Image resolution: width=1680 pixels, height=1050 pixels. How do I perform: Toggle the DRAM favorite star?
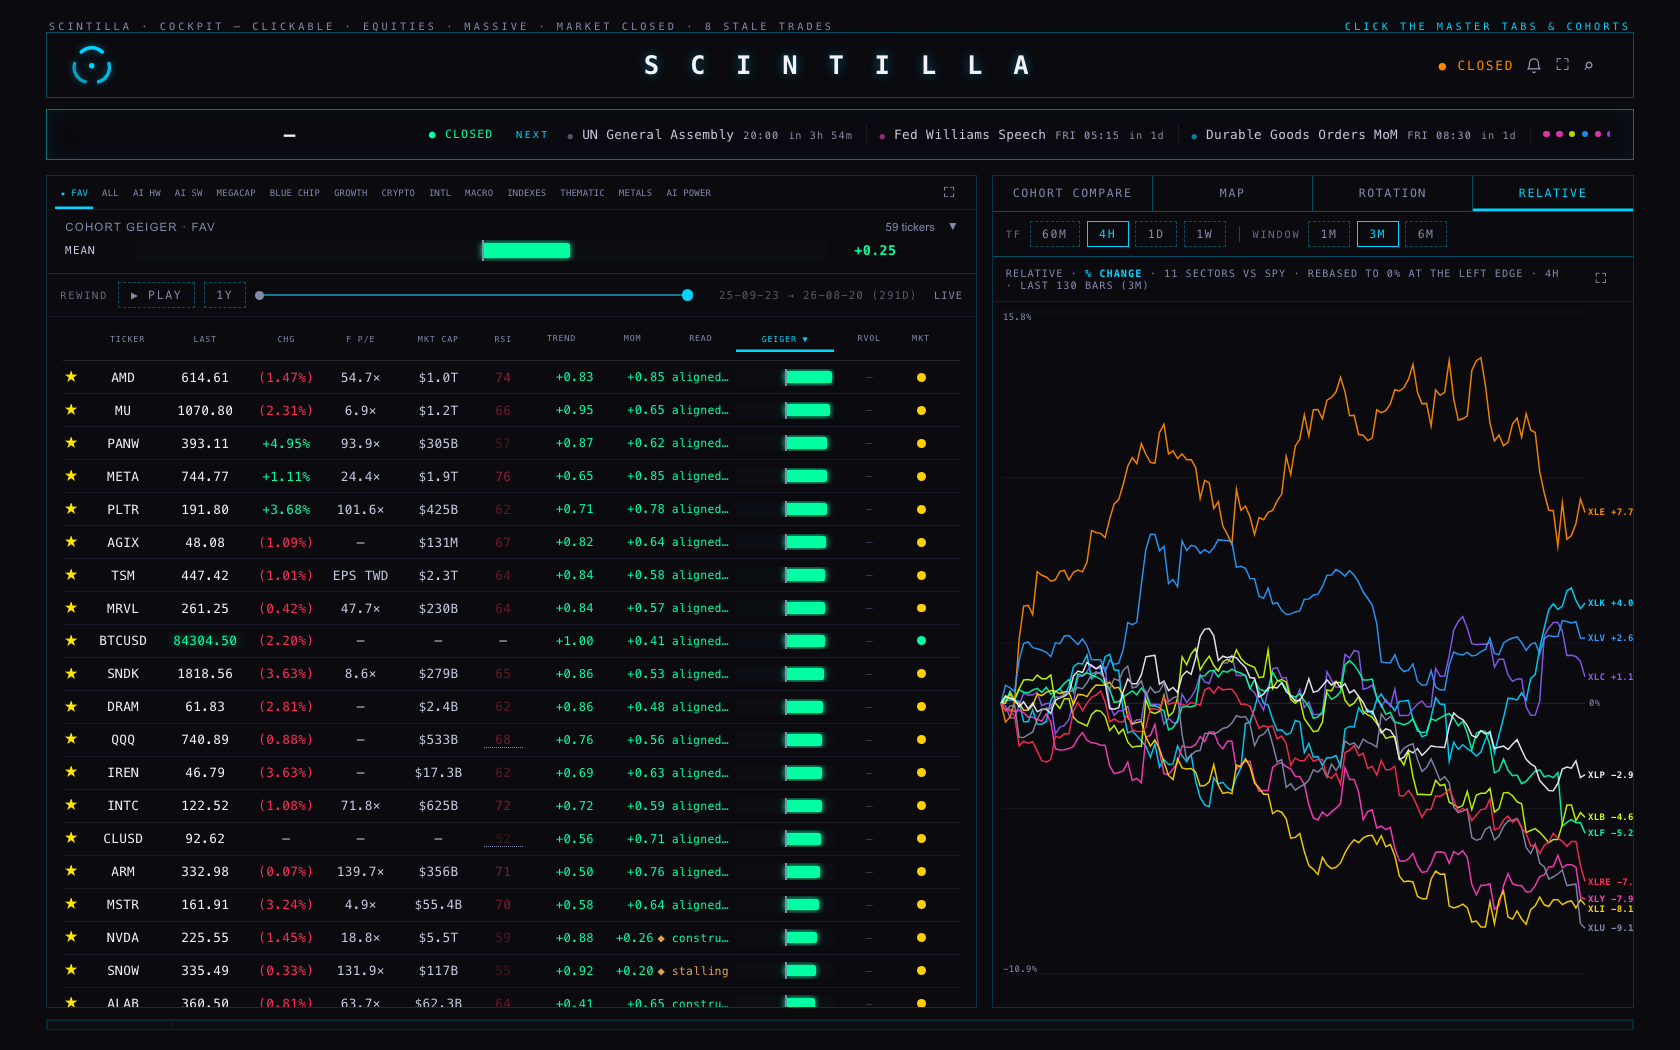tap(71, 706)
